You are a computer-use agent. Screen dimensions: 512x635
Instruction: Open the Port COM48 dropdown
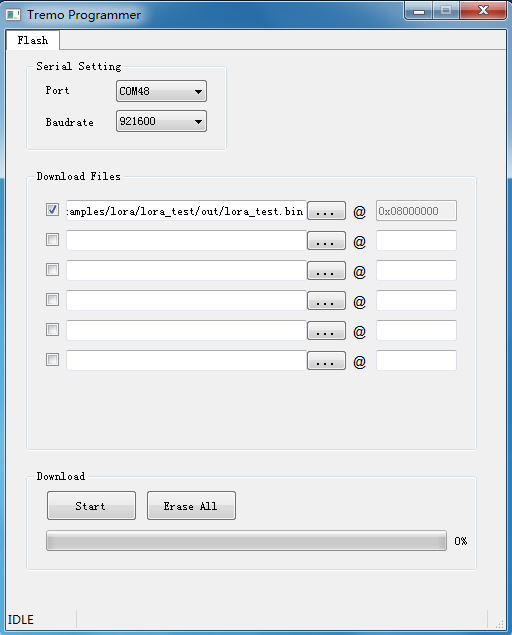click(x=161, y=91)
